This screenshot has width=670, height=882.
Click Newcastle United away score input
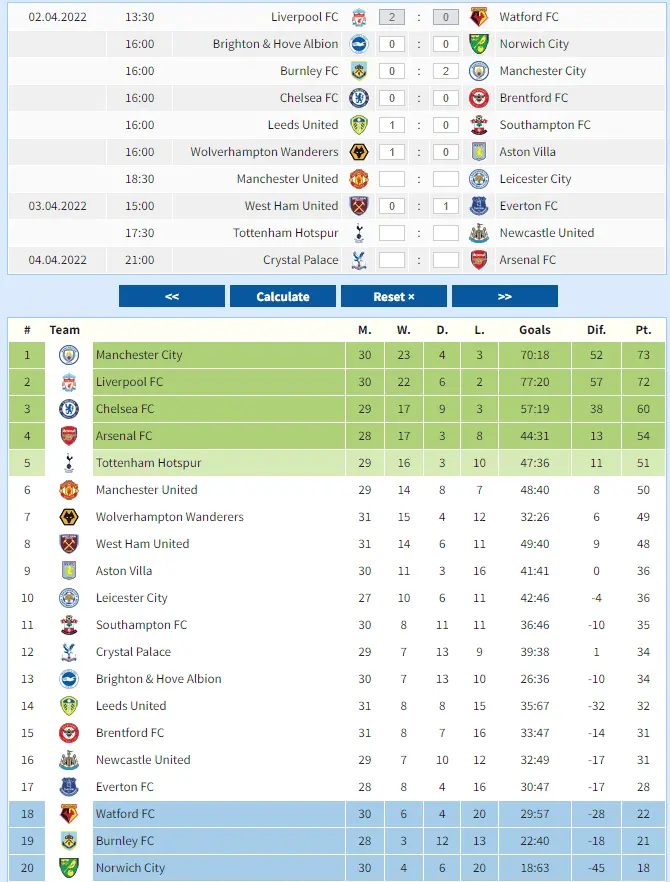[446, 233]
